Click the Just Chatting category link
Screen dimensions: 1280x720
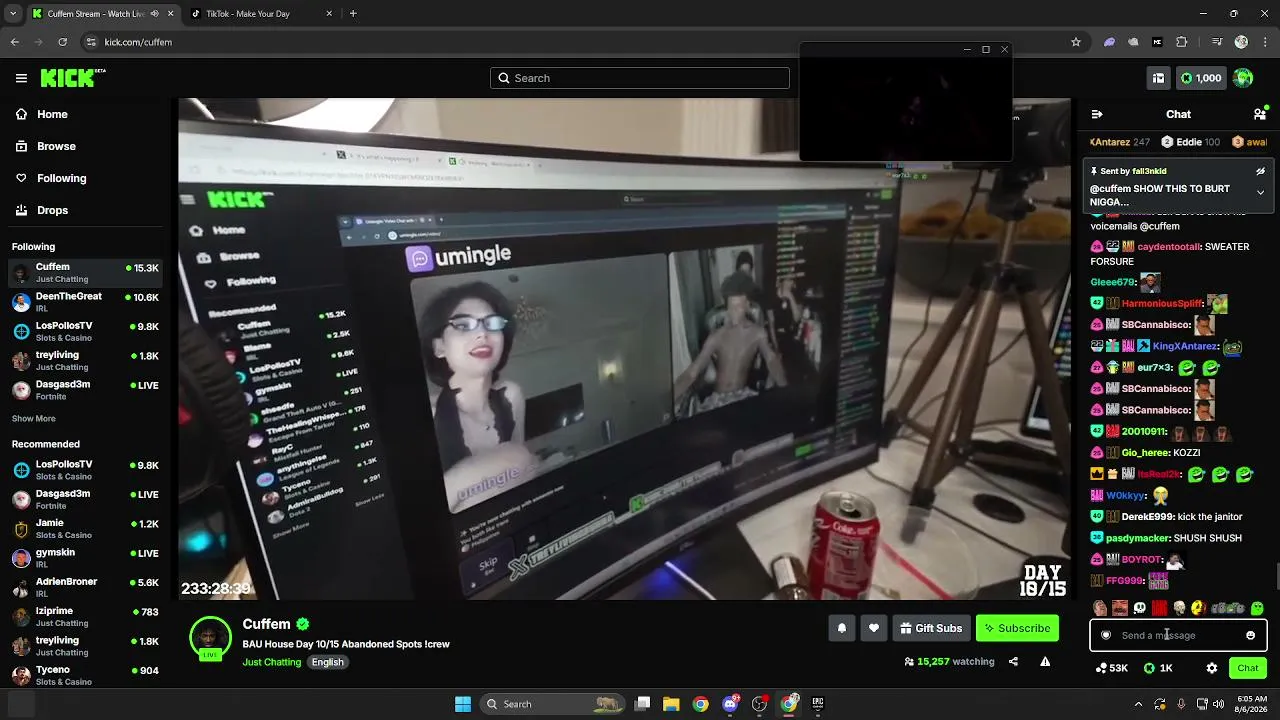click(x=271, y=662)
